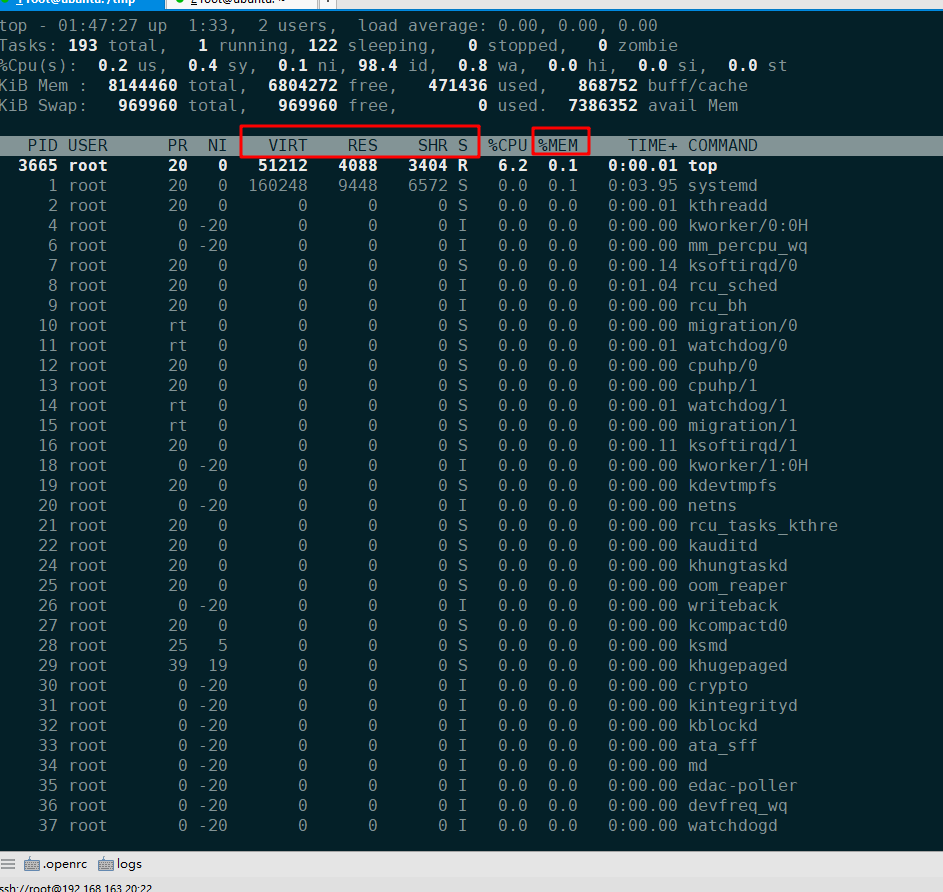Image resolution: width=943 pixels, height=892 pixels.
Task: Select the kcompactd0 command entry
Action: (737, 626)
